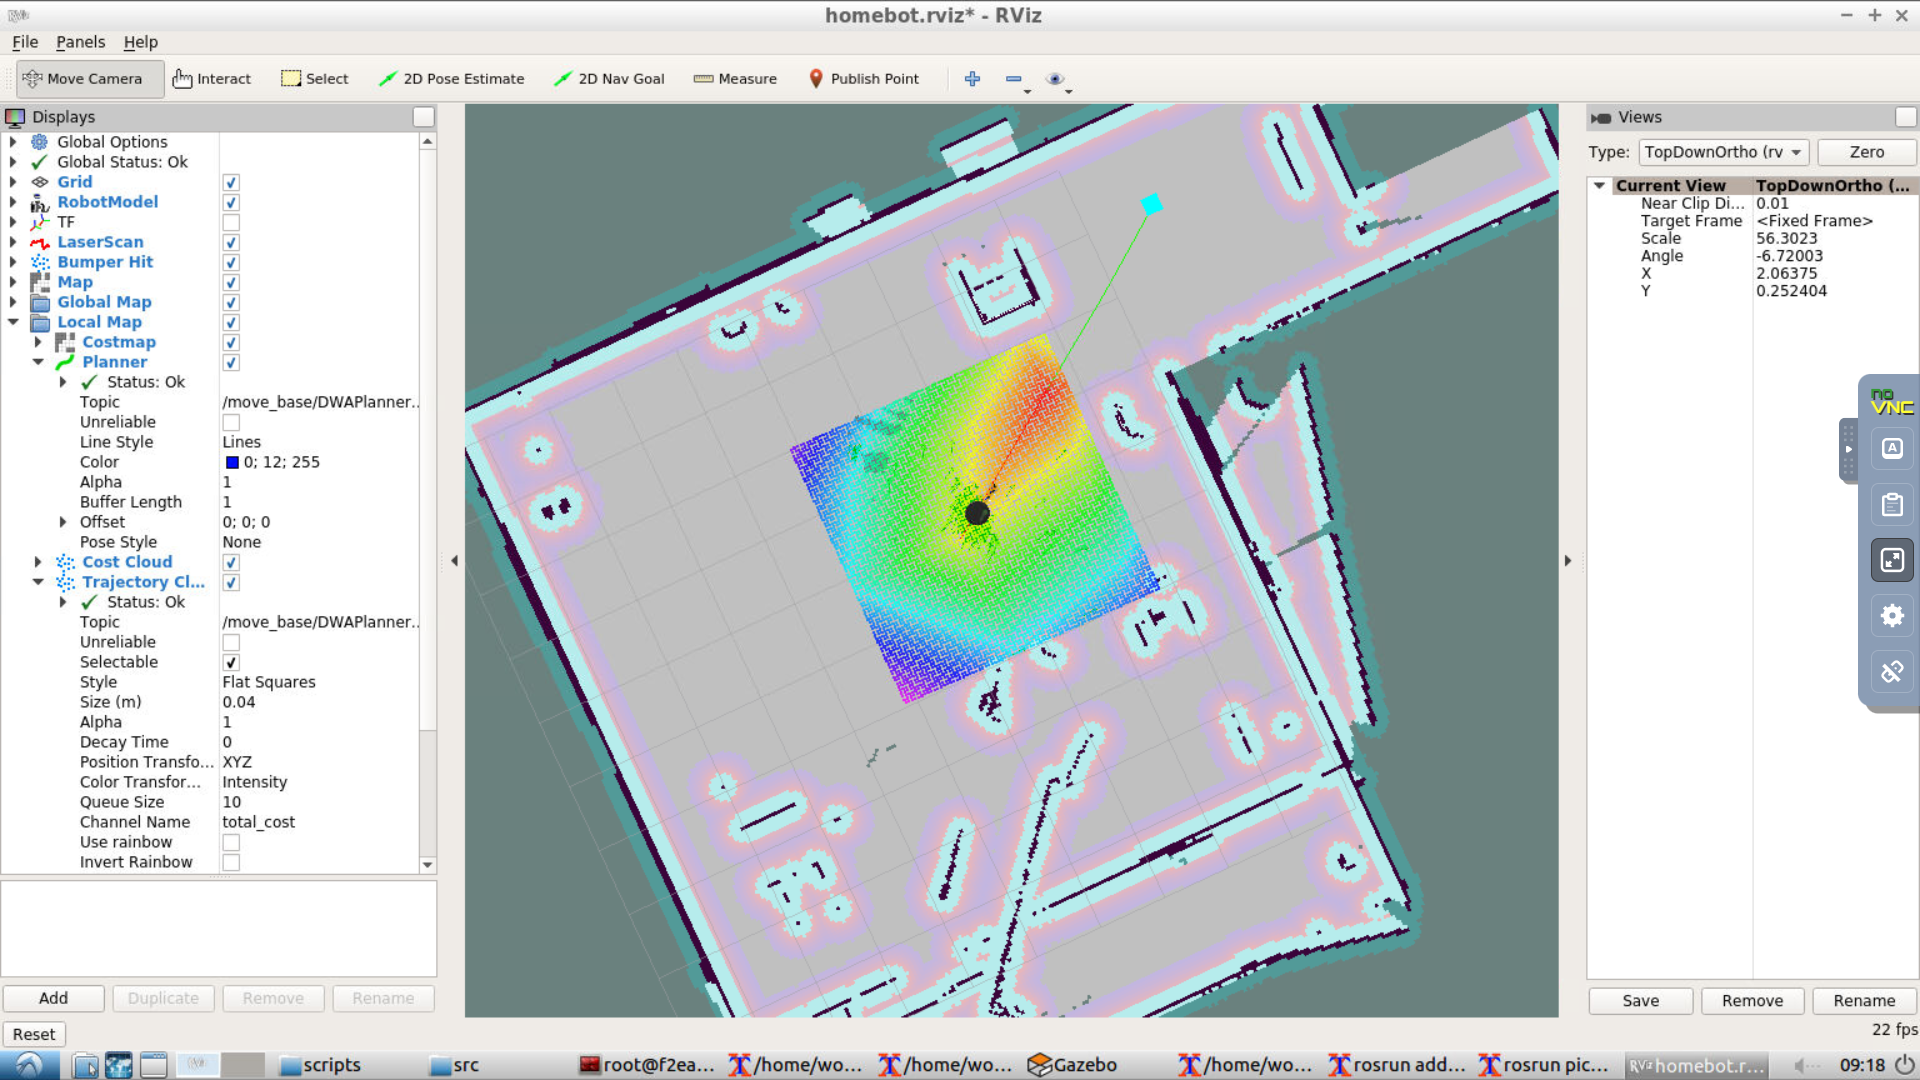1920x1080 pixels.
Task: Open the Gazebo application from the taskbar
Action: click(x=1072, y=1065)
